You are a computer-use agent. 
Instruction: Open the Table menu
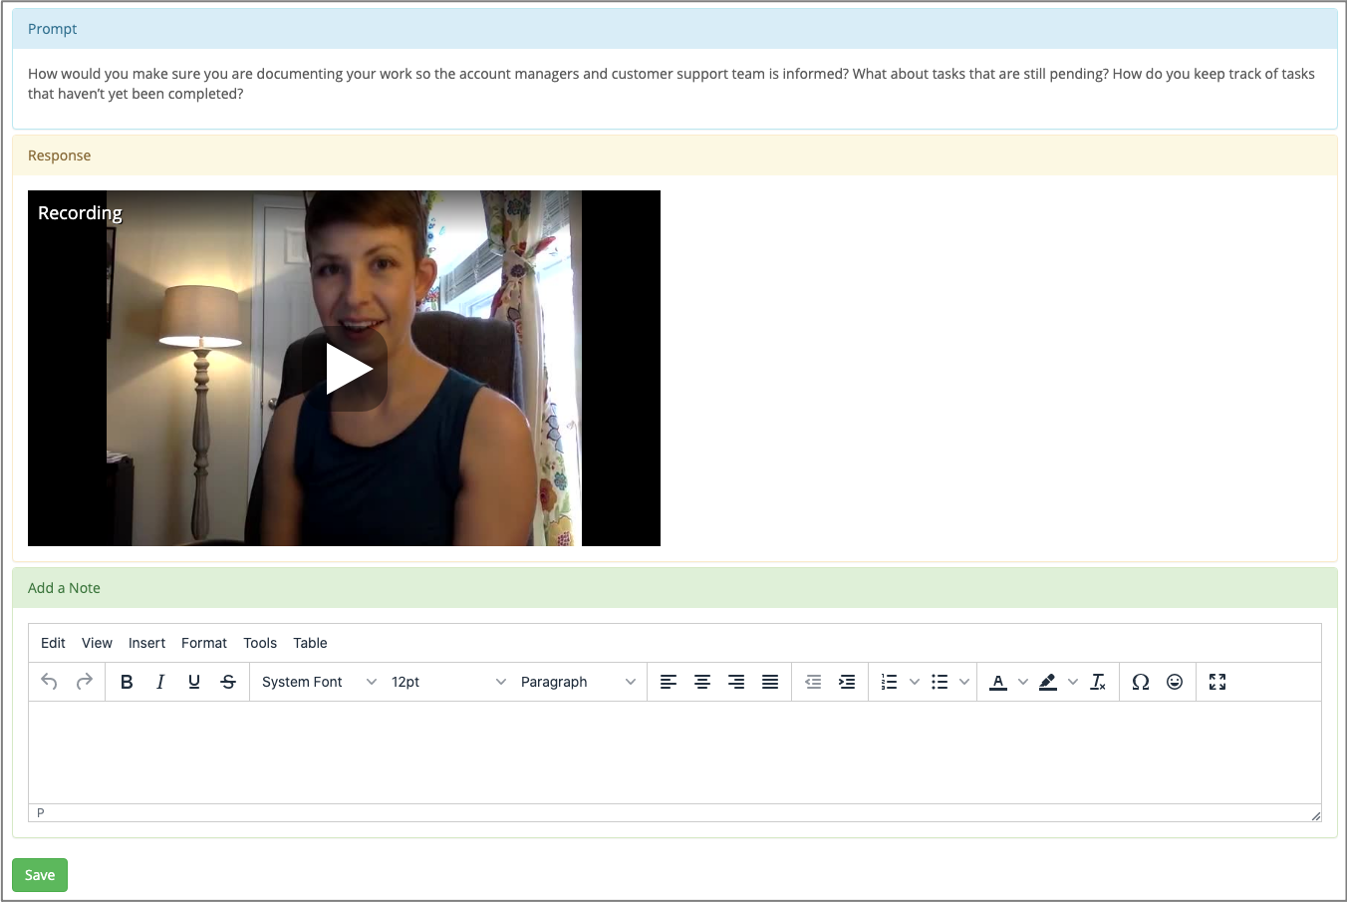pos(310,643)
